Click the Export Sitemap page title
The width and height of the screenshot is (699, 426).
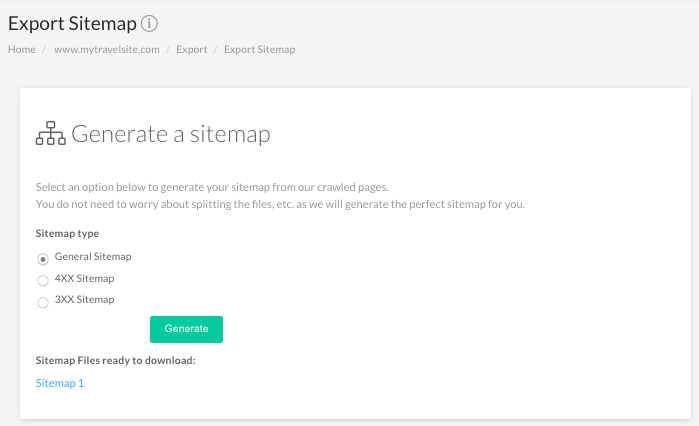pyautogui.click(x=72, y=24)
